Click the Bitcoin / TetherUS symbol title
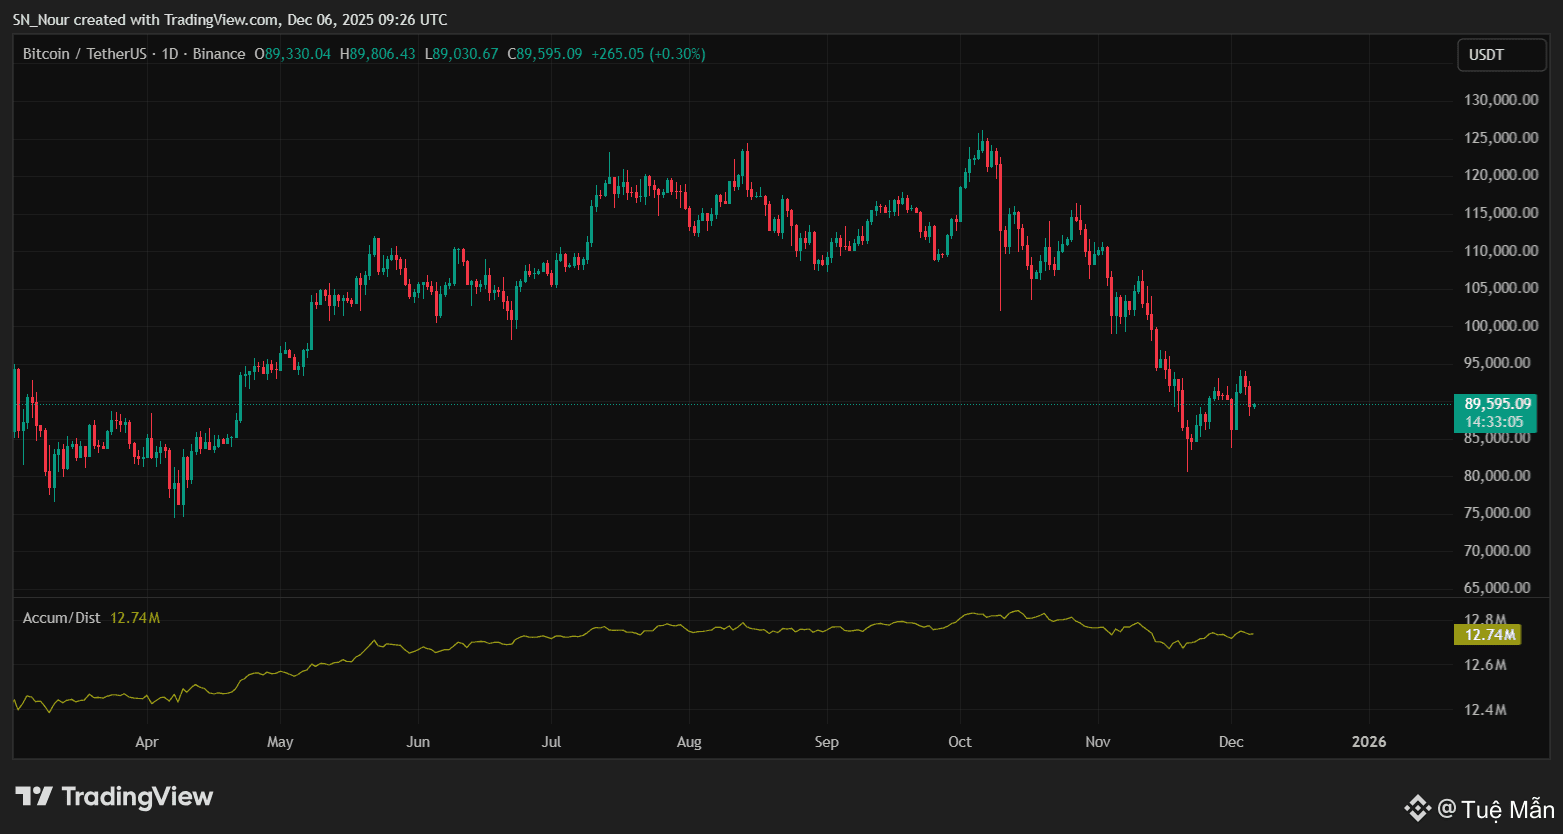Viewport: 1563px width, 834px height. coord(85,54)
